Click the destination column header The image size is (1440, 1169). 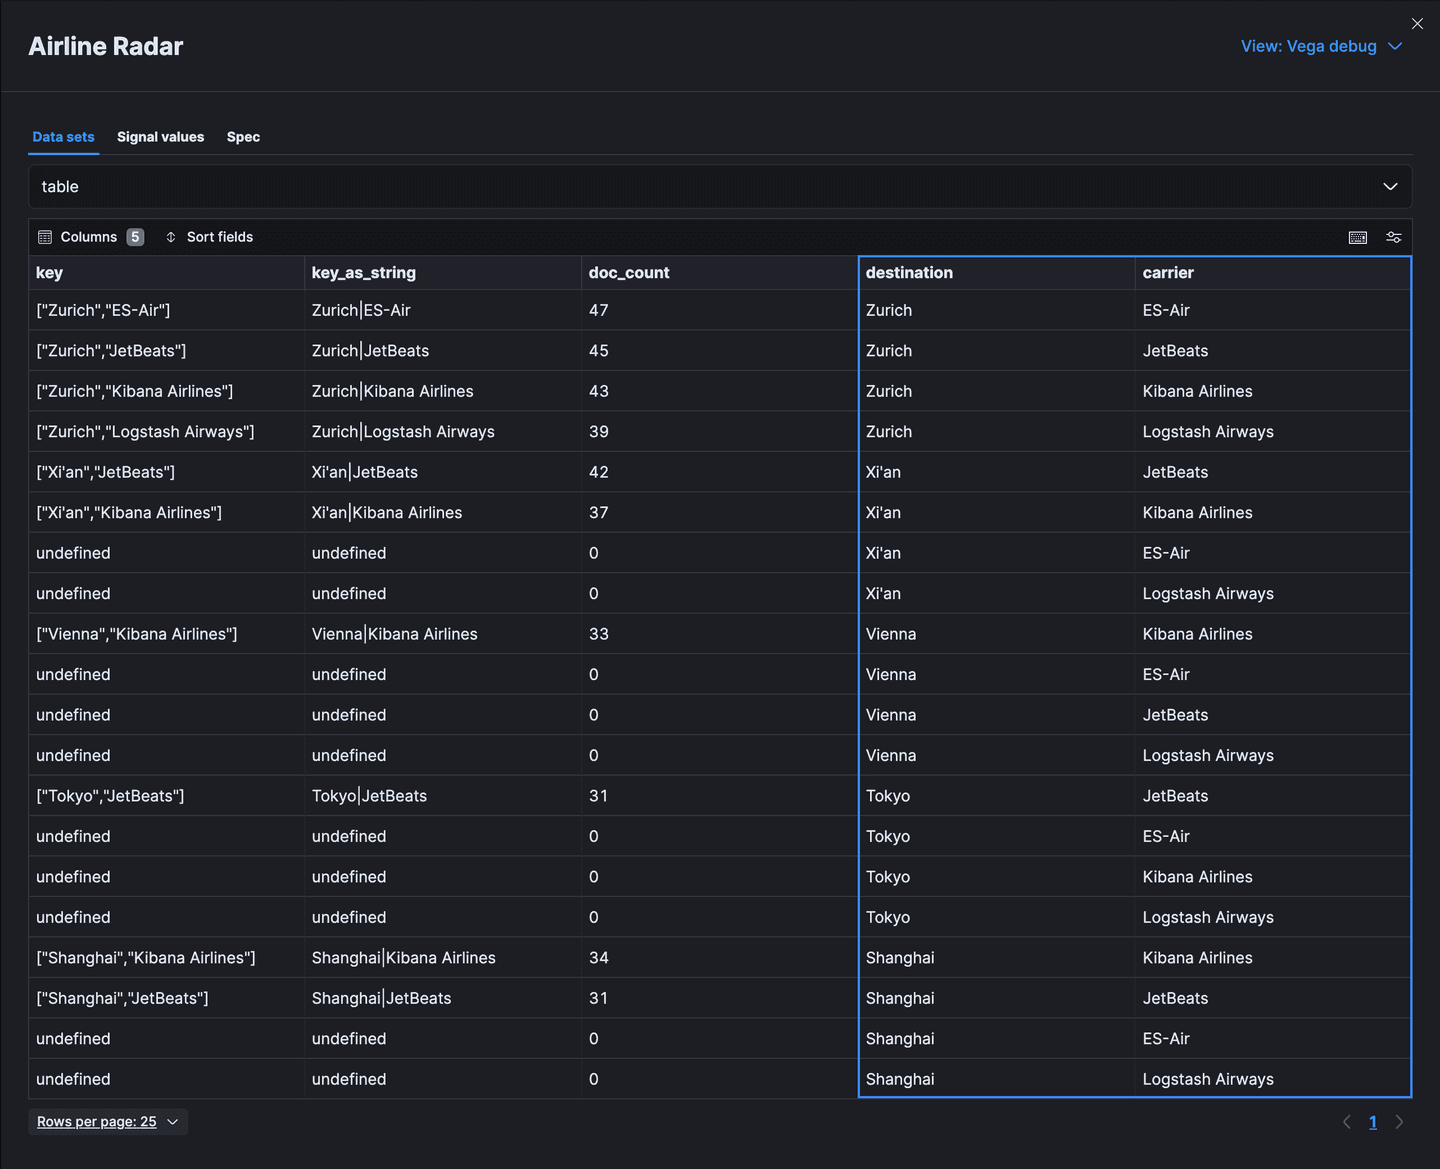click(909, 273)
